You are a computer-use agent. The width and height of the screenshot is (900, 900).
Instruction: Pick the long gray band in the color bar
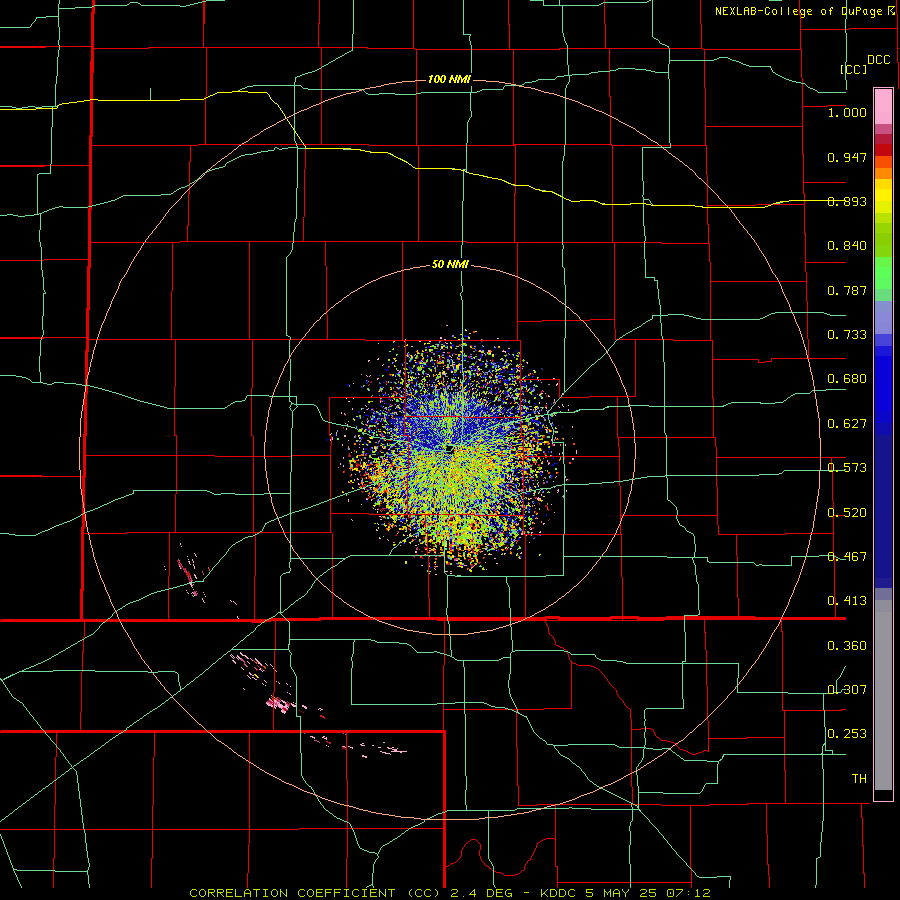pyautogui.click(x=883, y=695)
